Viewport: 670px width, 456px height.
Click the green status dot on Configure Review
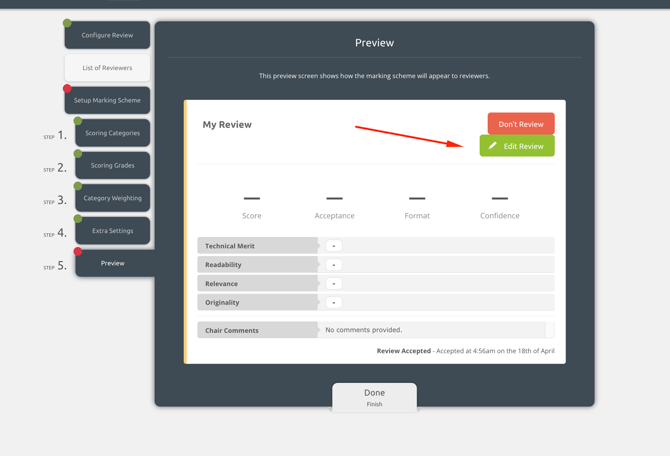click(67, 23)
